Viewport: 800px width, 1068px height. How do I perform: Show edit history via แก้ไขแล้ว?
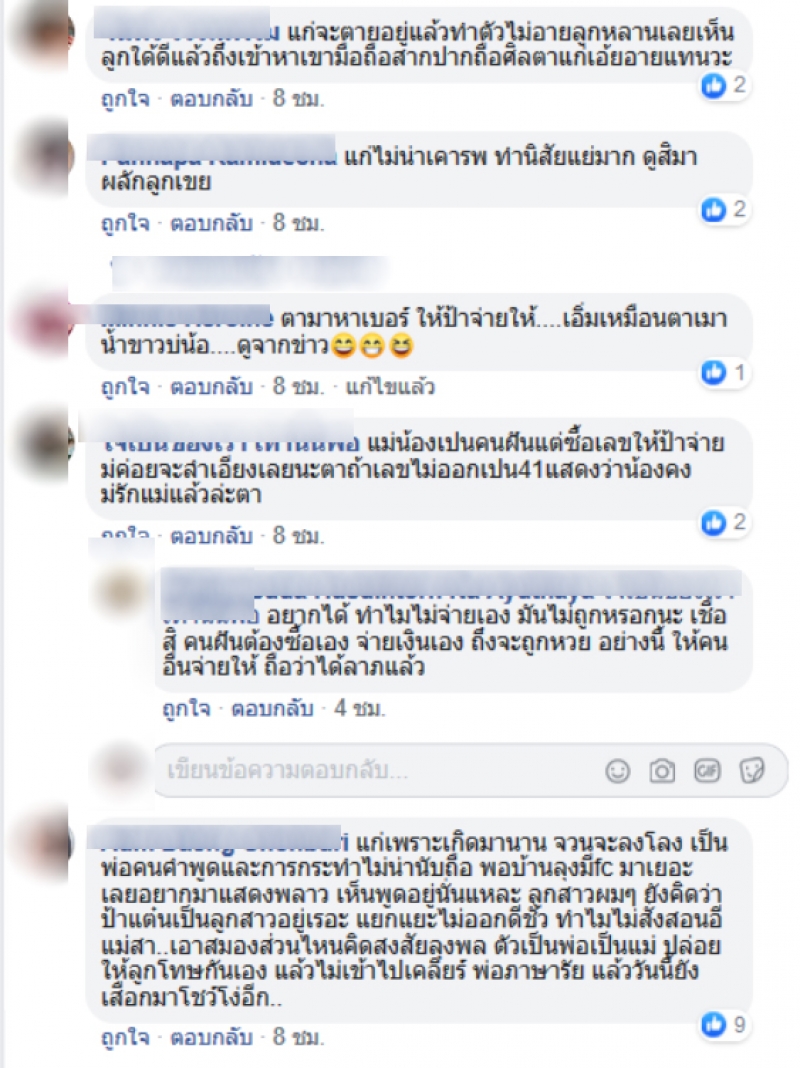coord(390,387)
